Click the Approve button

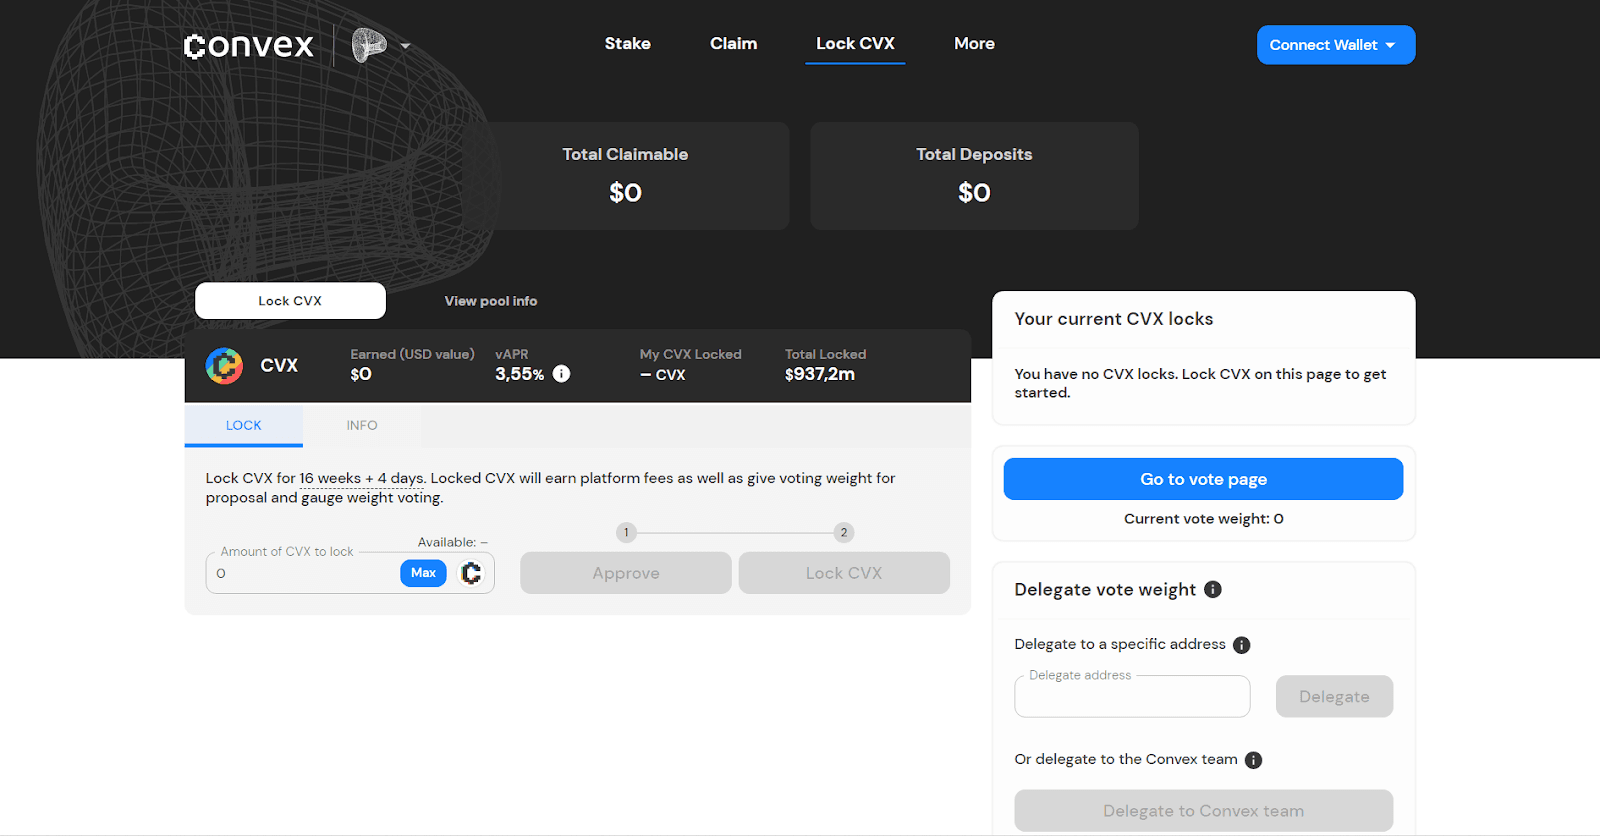point(626,573)
